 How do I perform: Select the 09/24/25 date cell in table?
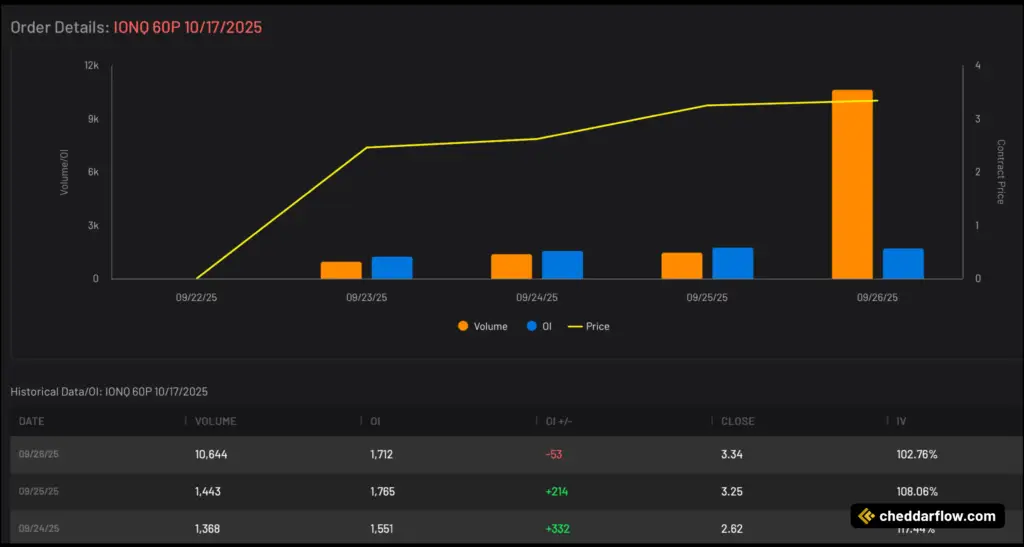click(39, 528)
